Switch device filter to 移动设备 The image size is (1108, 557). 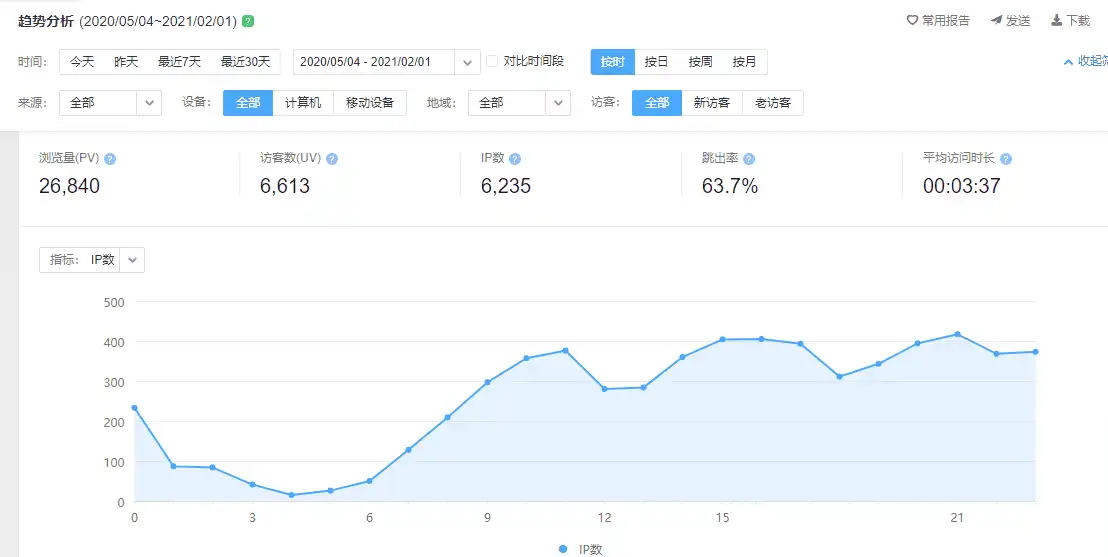point(370,103)
